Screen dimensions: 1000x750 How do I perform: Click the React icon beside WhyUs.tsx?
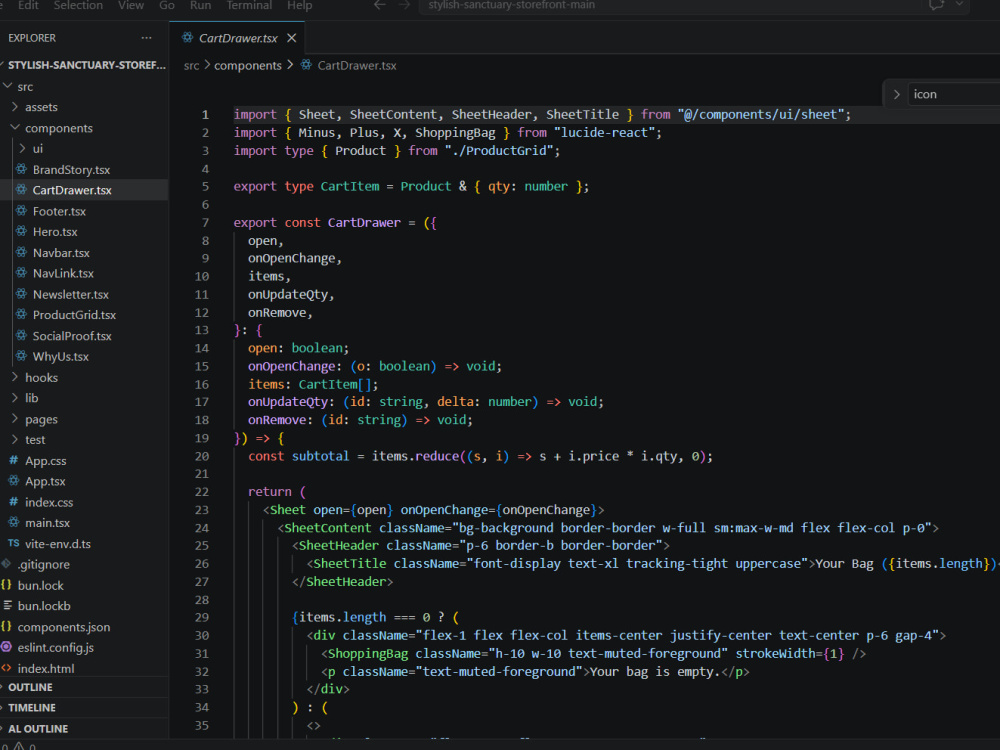[x=21, y=356]
